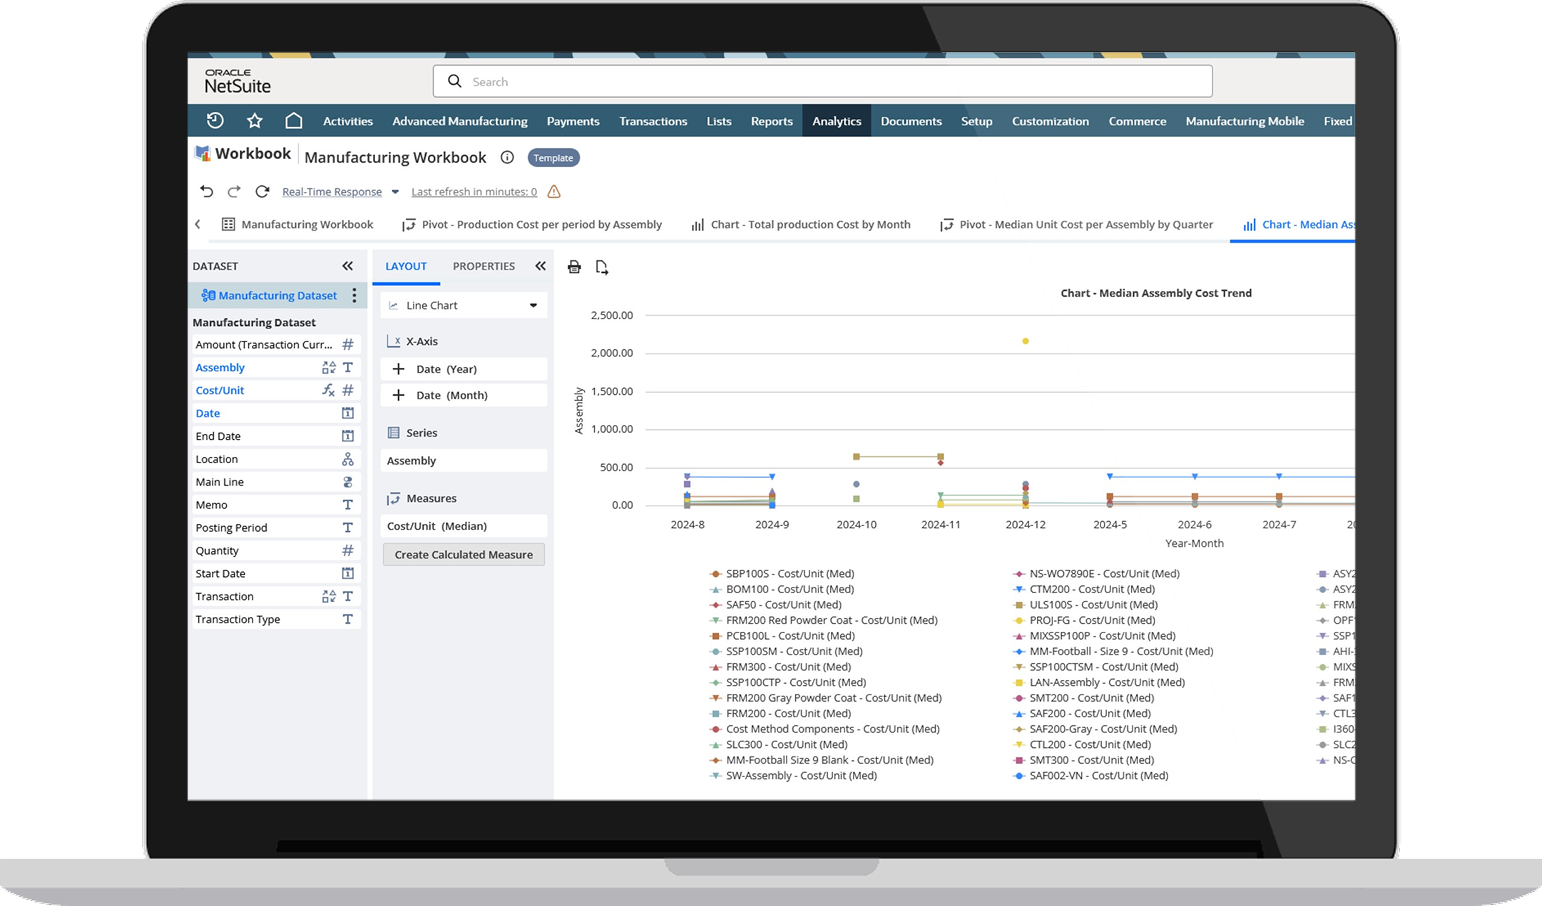This screenshot has height=906, width=1543.
Task: Open the Transactions menu
Action: point(653,121)
